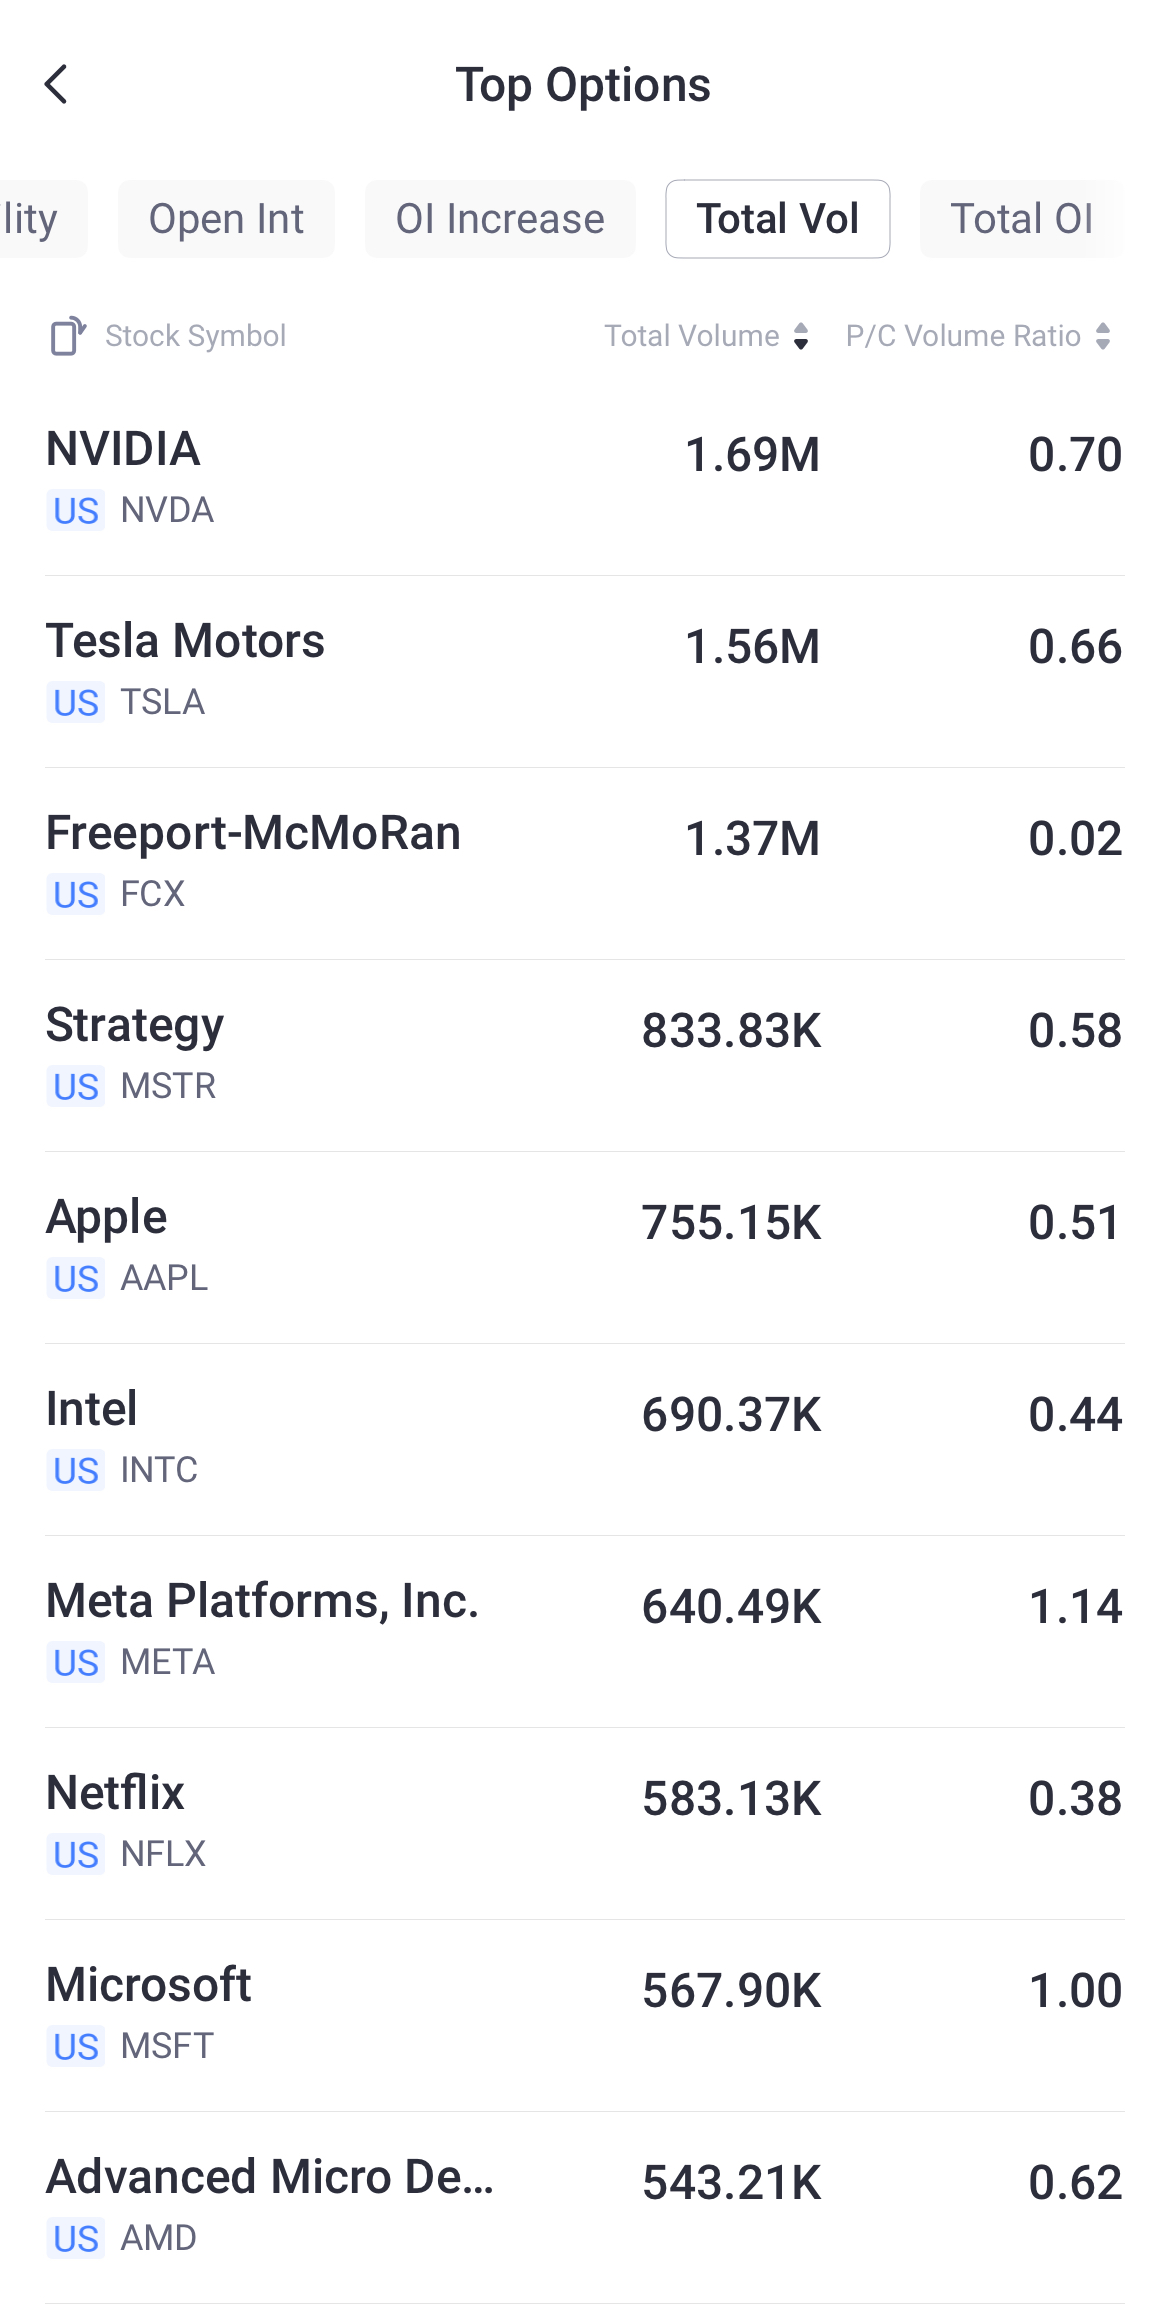View Freeport-McMoRan FCX options

(585, 862)
